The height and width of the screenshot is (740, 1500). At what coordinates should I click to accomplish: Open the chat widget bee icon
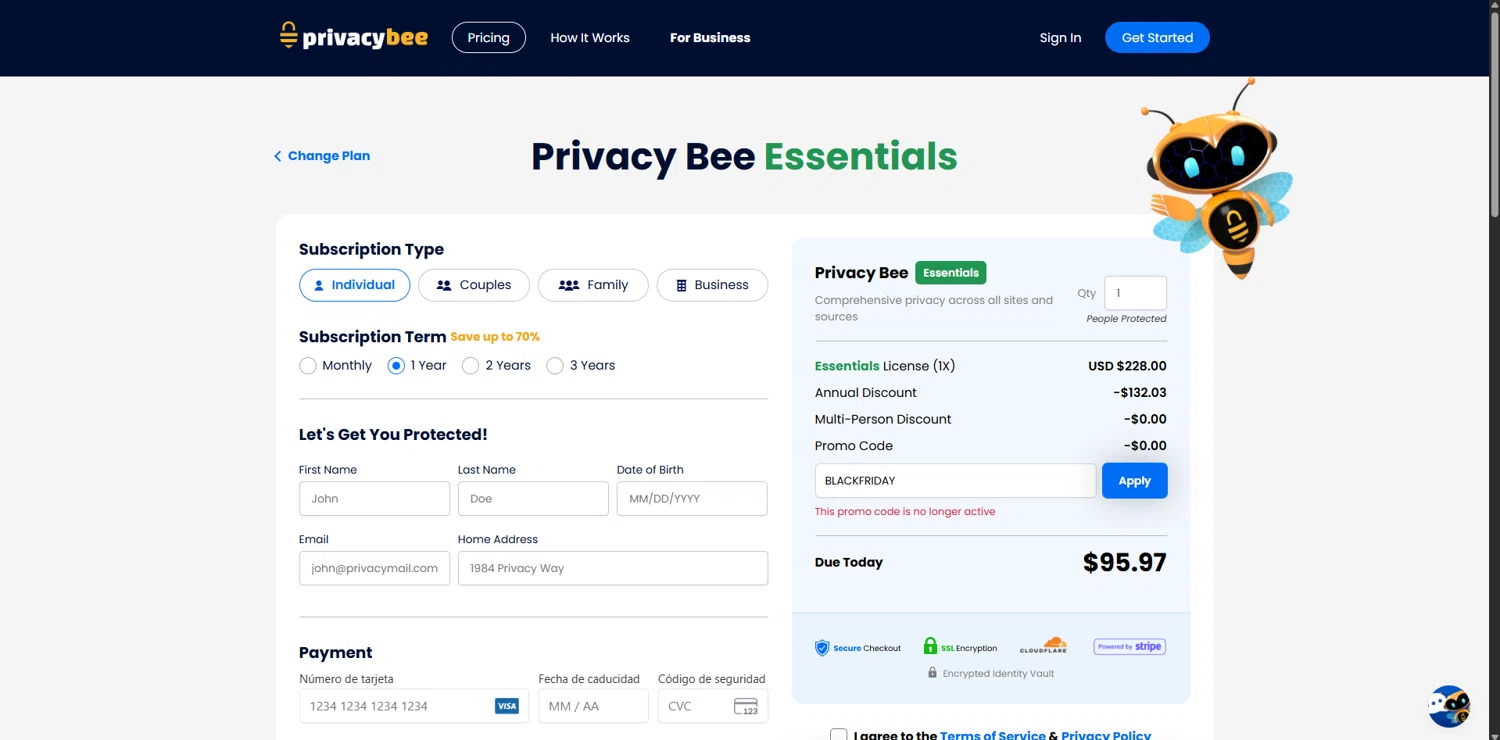pyautogui.click(x=1449, y=706)
